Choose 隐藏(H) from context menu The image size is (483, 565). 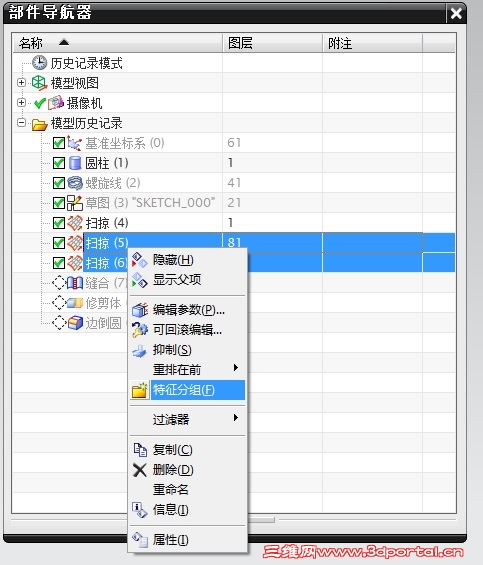187,260
